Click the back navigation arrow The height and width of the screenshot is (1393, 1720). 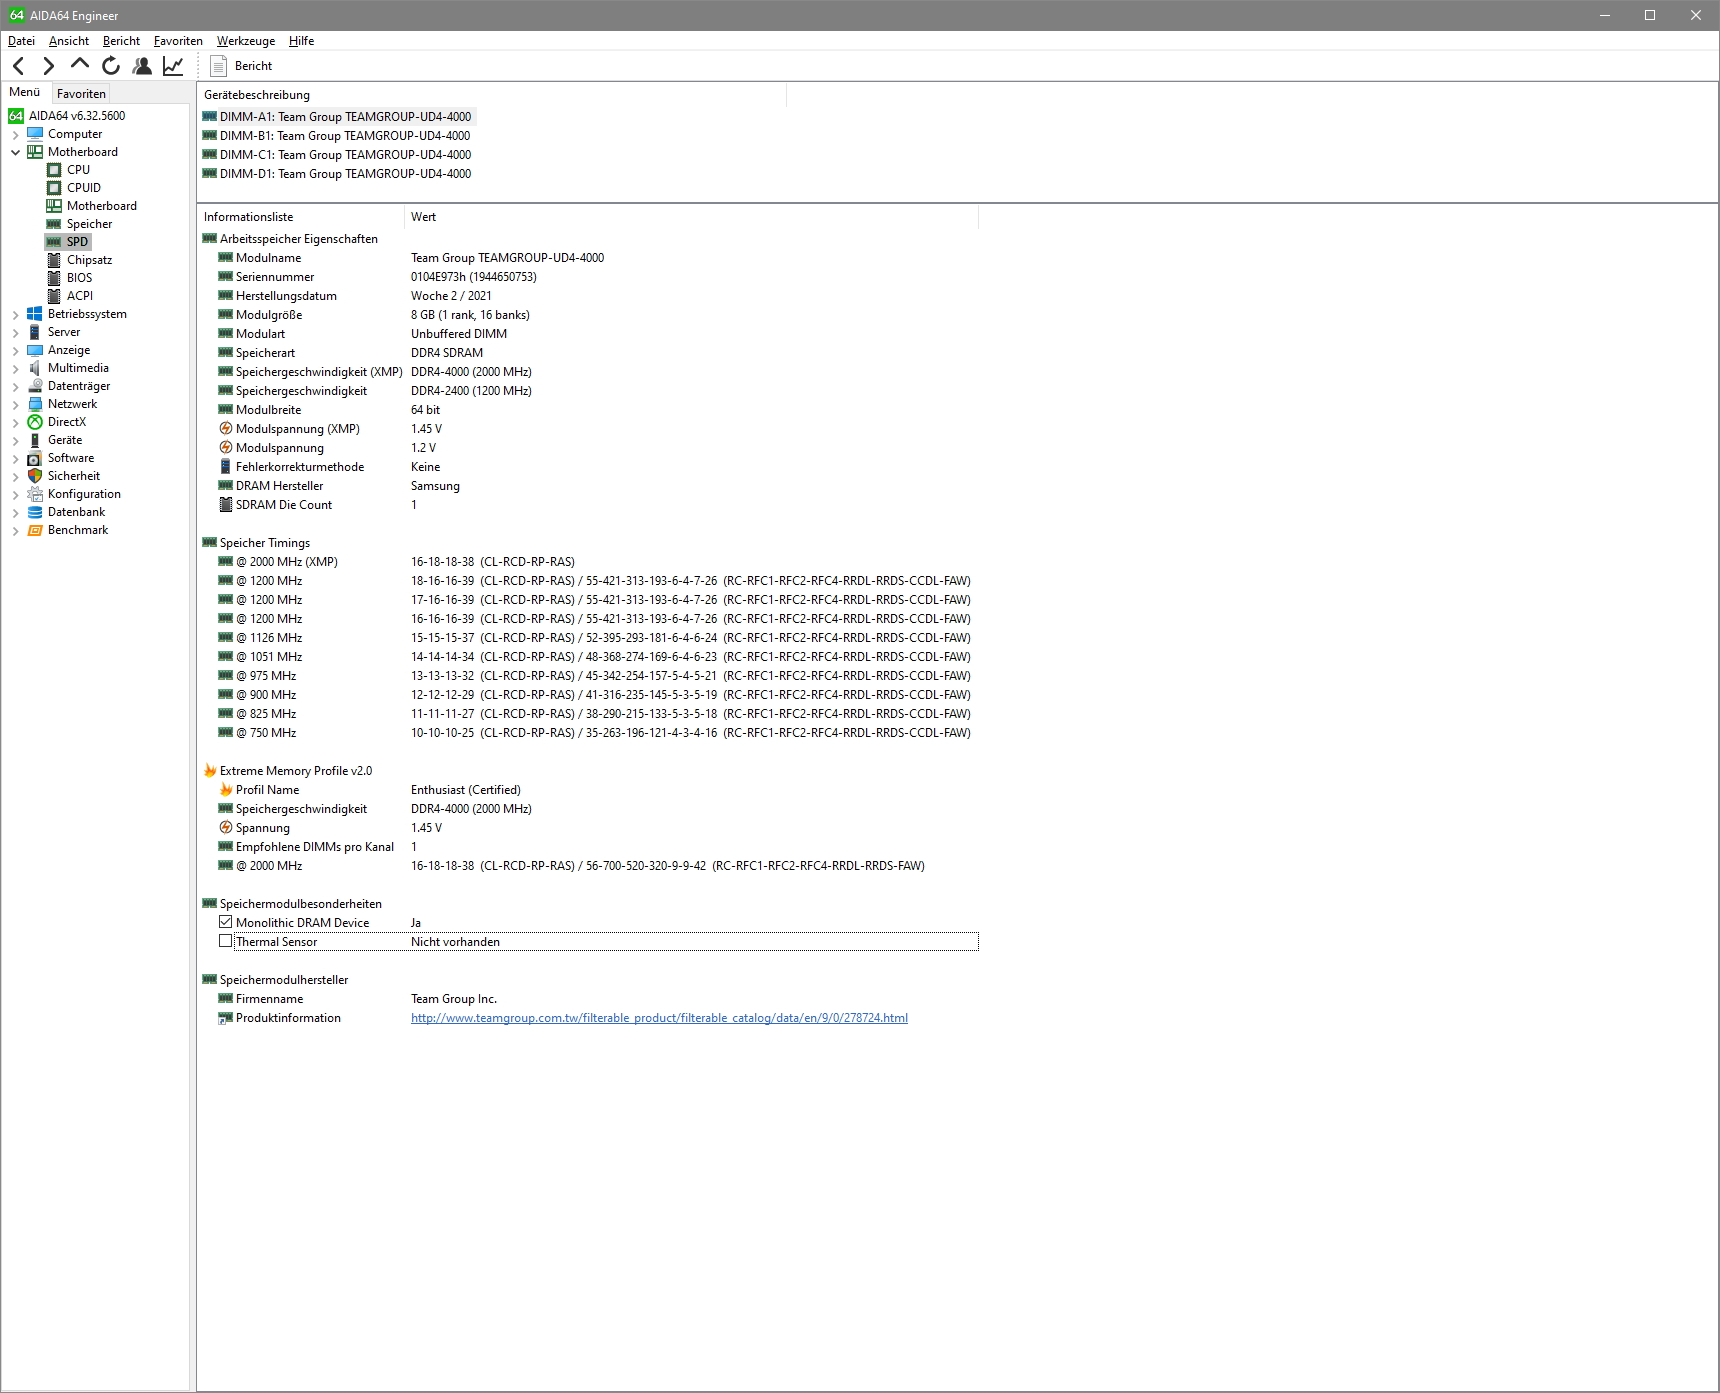coord(18,66)
